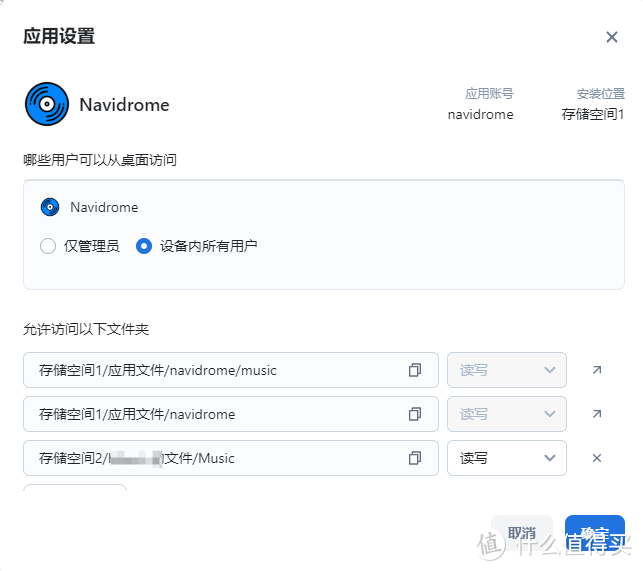Click the navidrome account name value
Screen dimensions: 643x571
[481, 114]
